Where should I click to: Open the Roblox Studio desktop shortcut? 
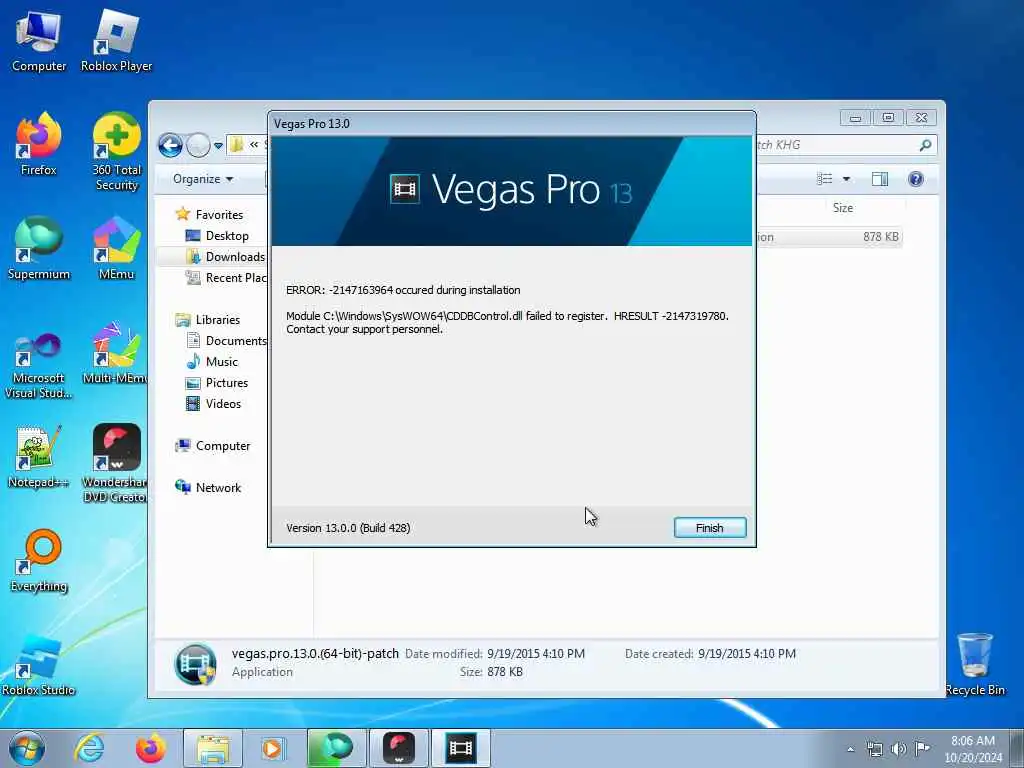click(x=39, y=666)
